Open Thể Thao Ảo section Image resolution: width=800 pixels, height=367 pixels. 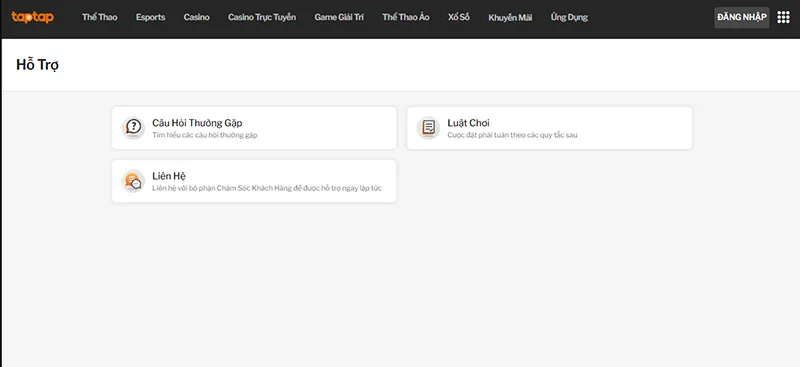click(406, 17)
